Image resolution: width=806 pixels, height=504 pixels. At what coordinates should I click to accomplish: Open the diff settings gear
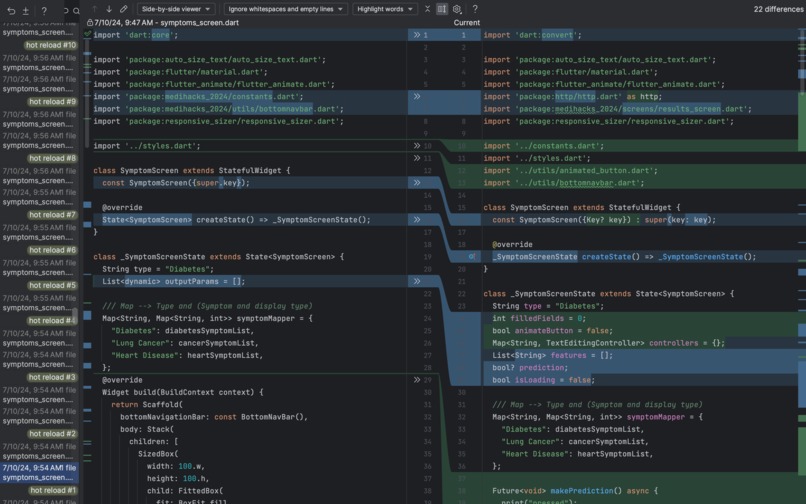click(x=457, y=9)
